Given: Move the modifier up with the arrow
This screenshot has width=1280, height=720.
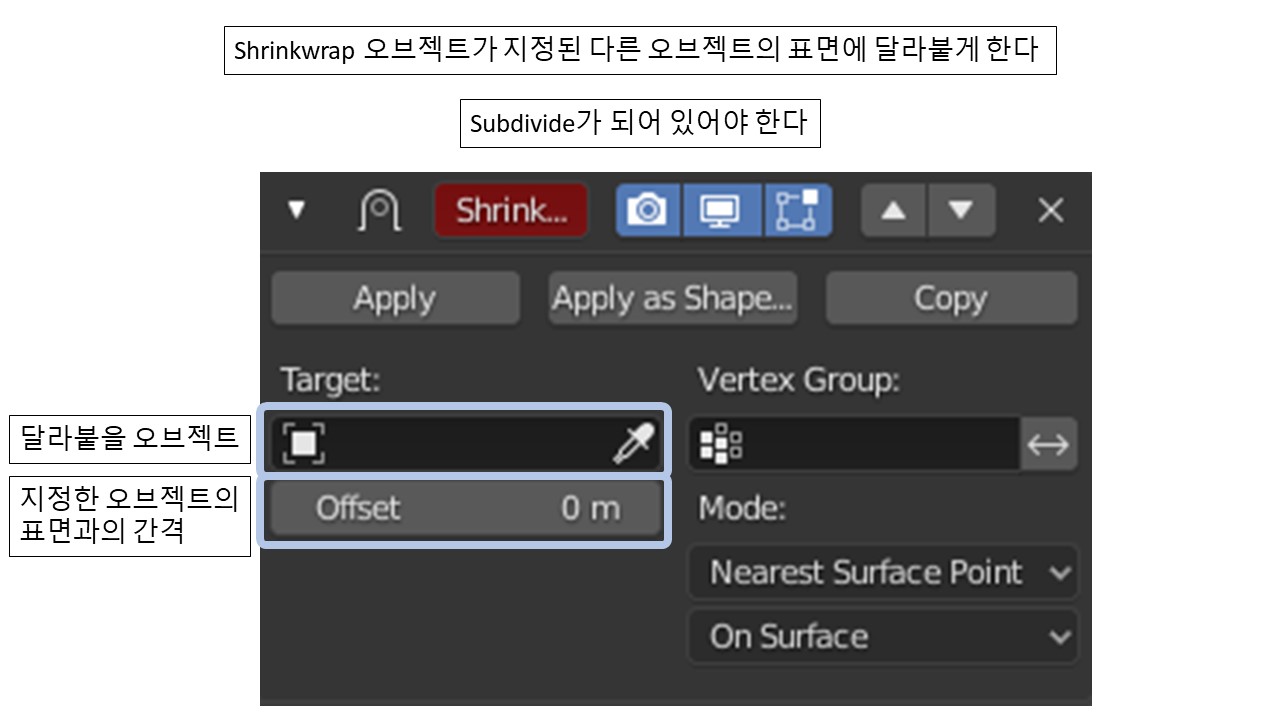Looking at the screenshot, I should coord(892,210).
